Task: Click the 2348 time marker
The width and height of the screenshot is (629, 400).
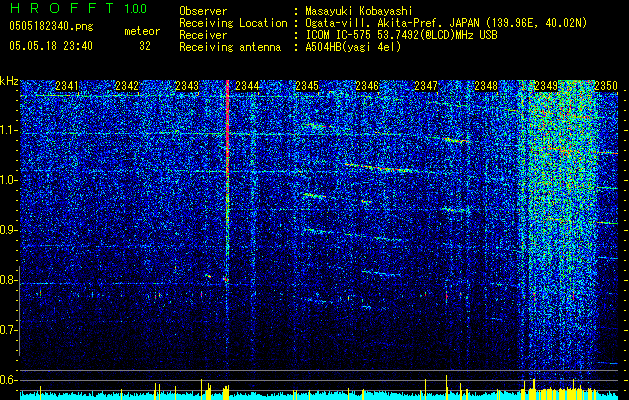Action: [x=486, y=86]
